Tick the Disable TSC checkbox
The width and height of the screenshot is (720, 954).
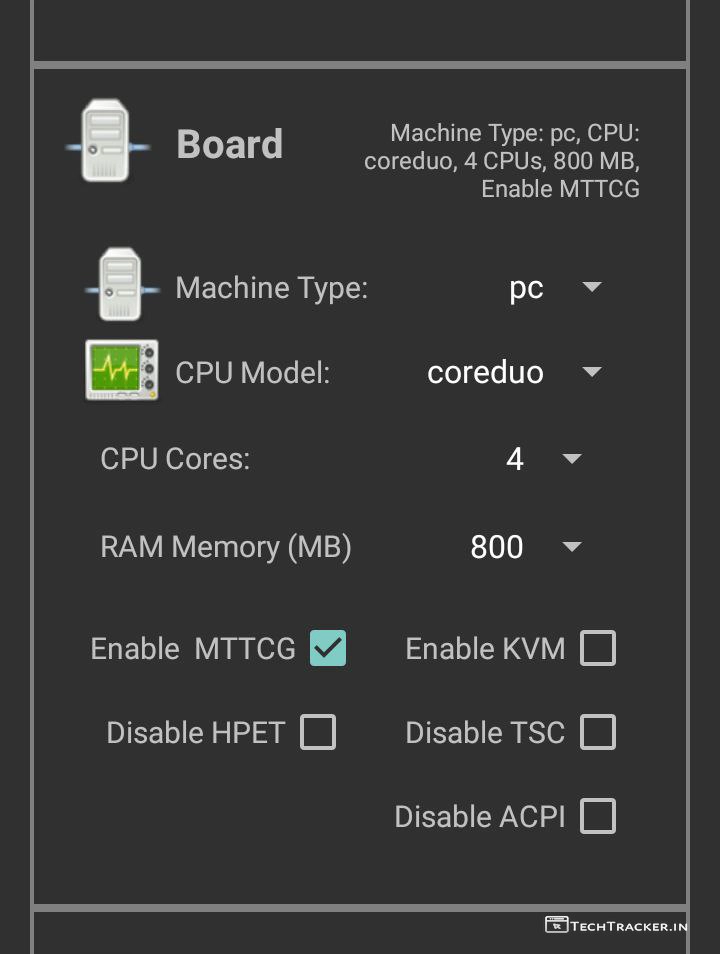click(598, 732)
